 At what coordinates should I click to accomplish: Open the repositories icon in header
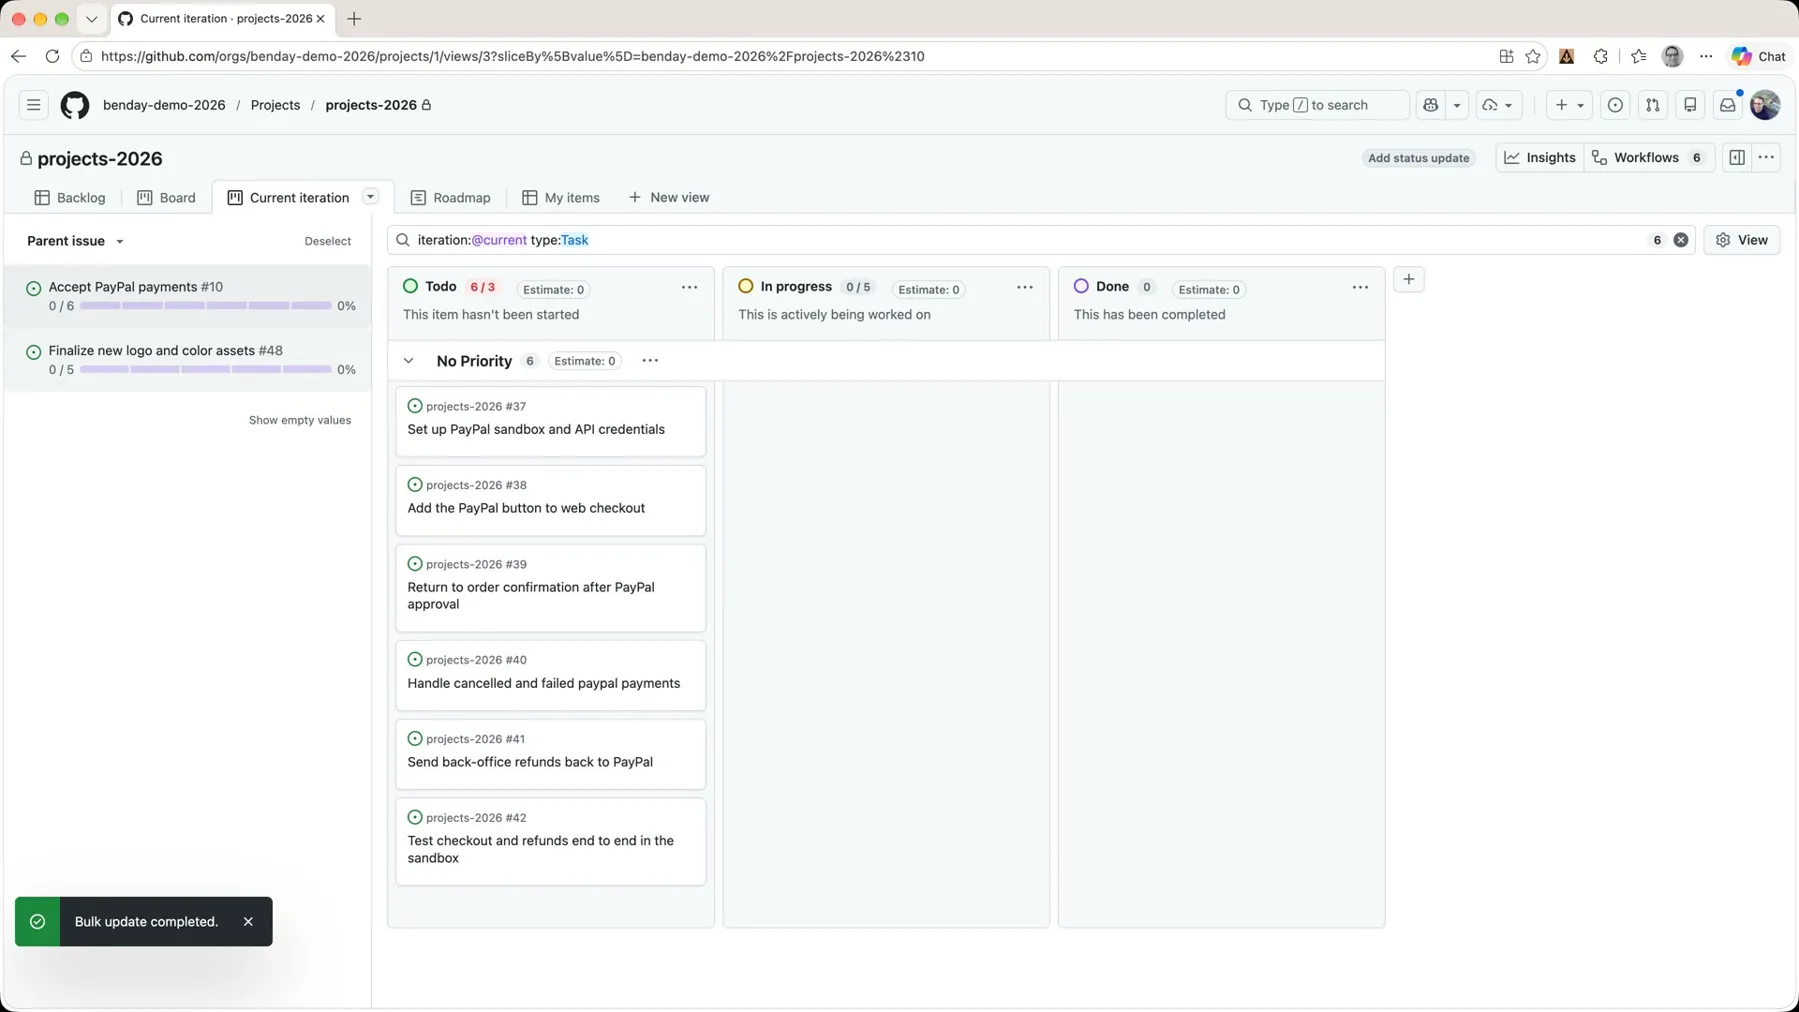pos(1690,105)
